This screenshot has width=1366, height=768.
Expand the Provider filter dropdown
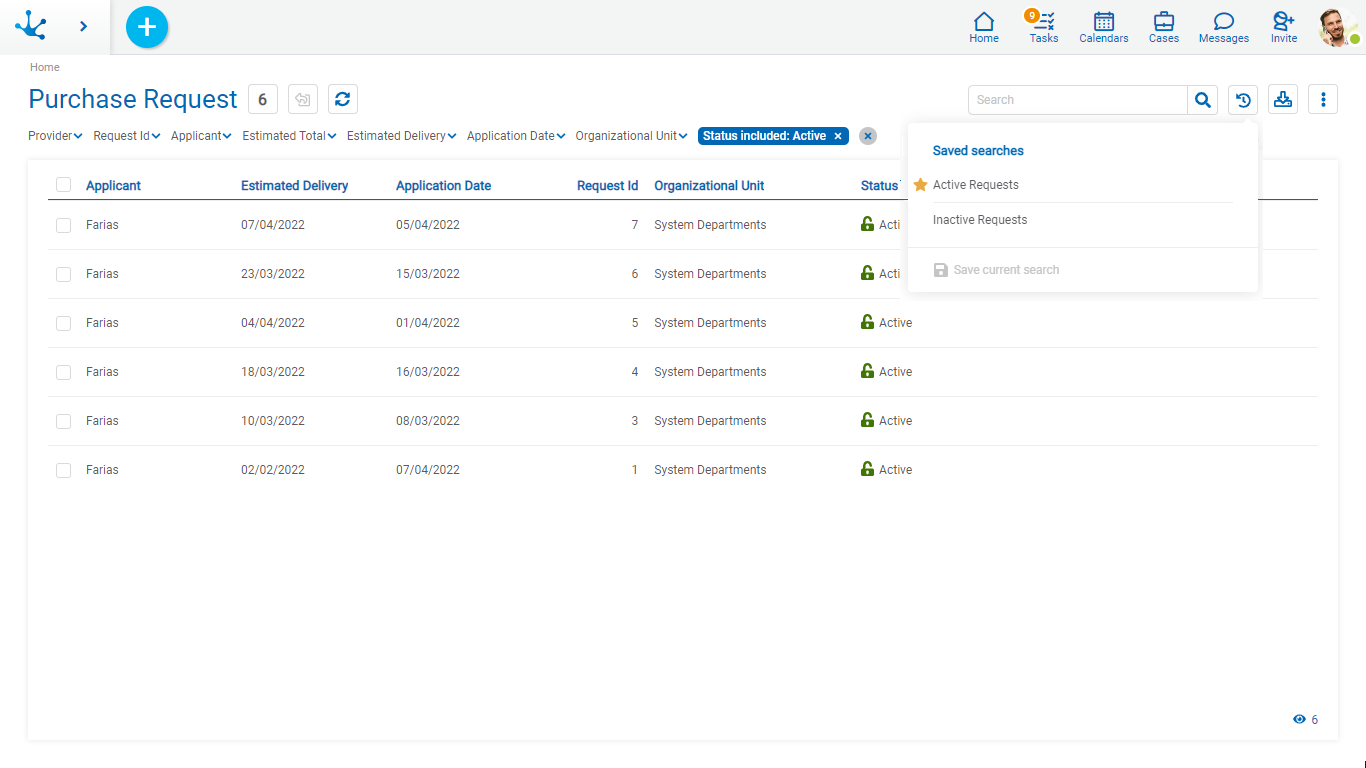coord(55,136)
